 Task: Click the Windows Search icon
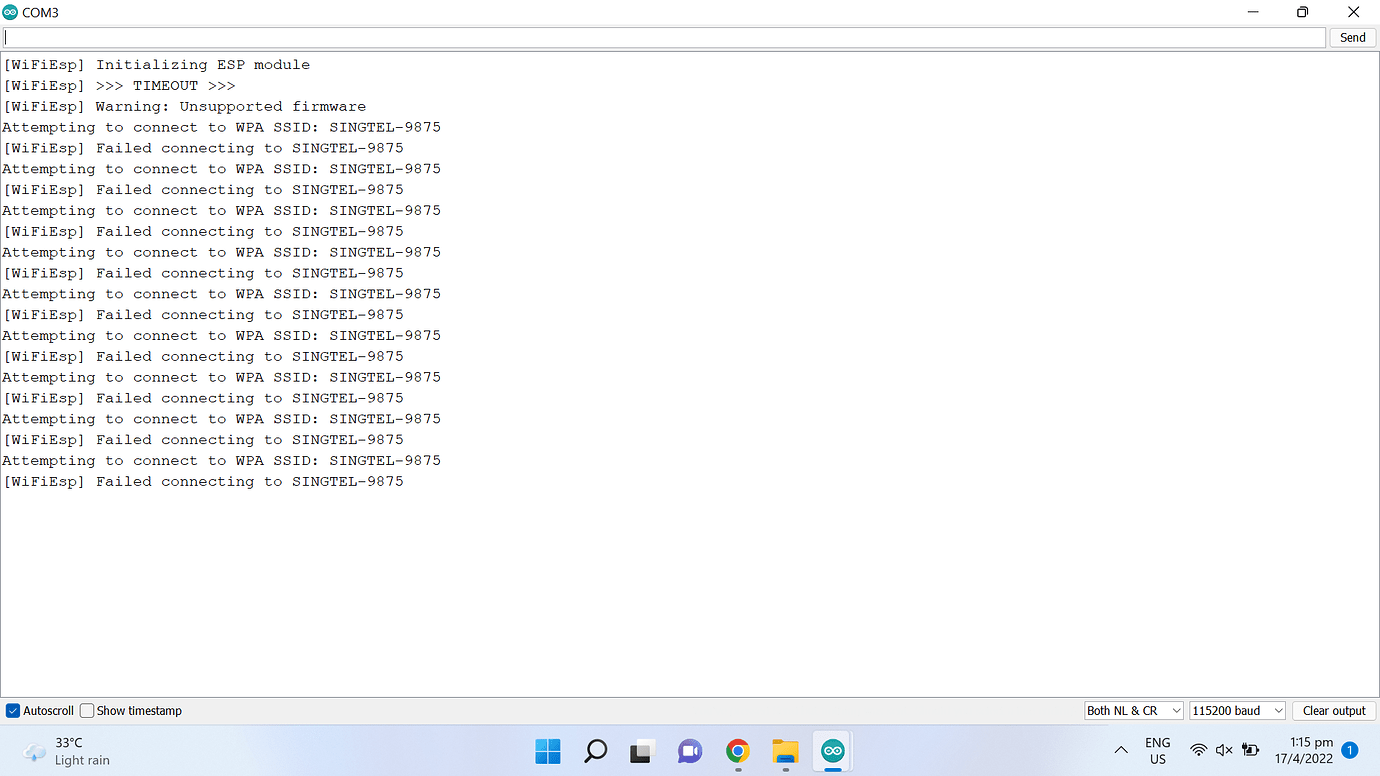click(595, 751)
